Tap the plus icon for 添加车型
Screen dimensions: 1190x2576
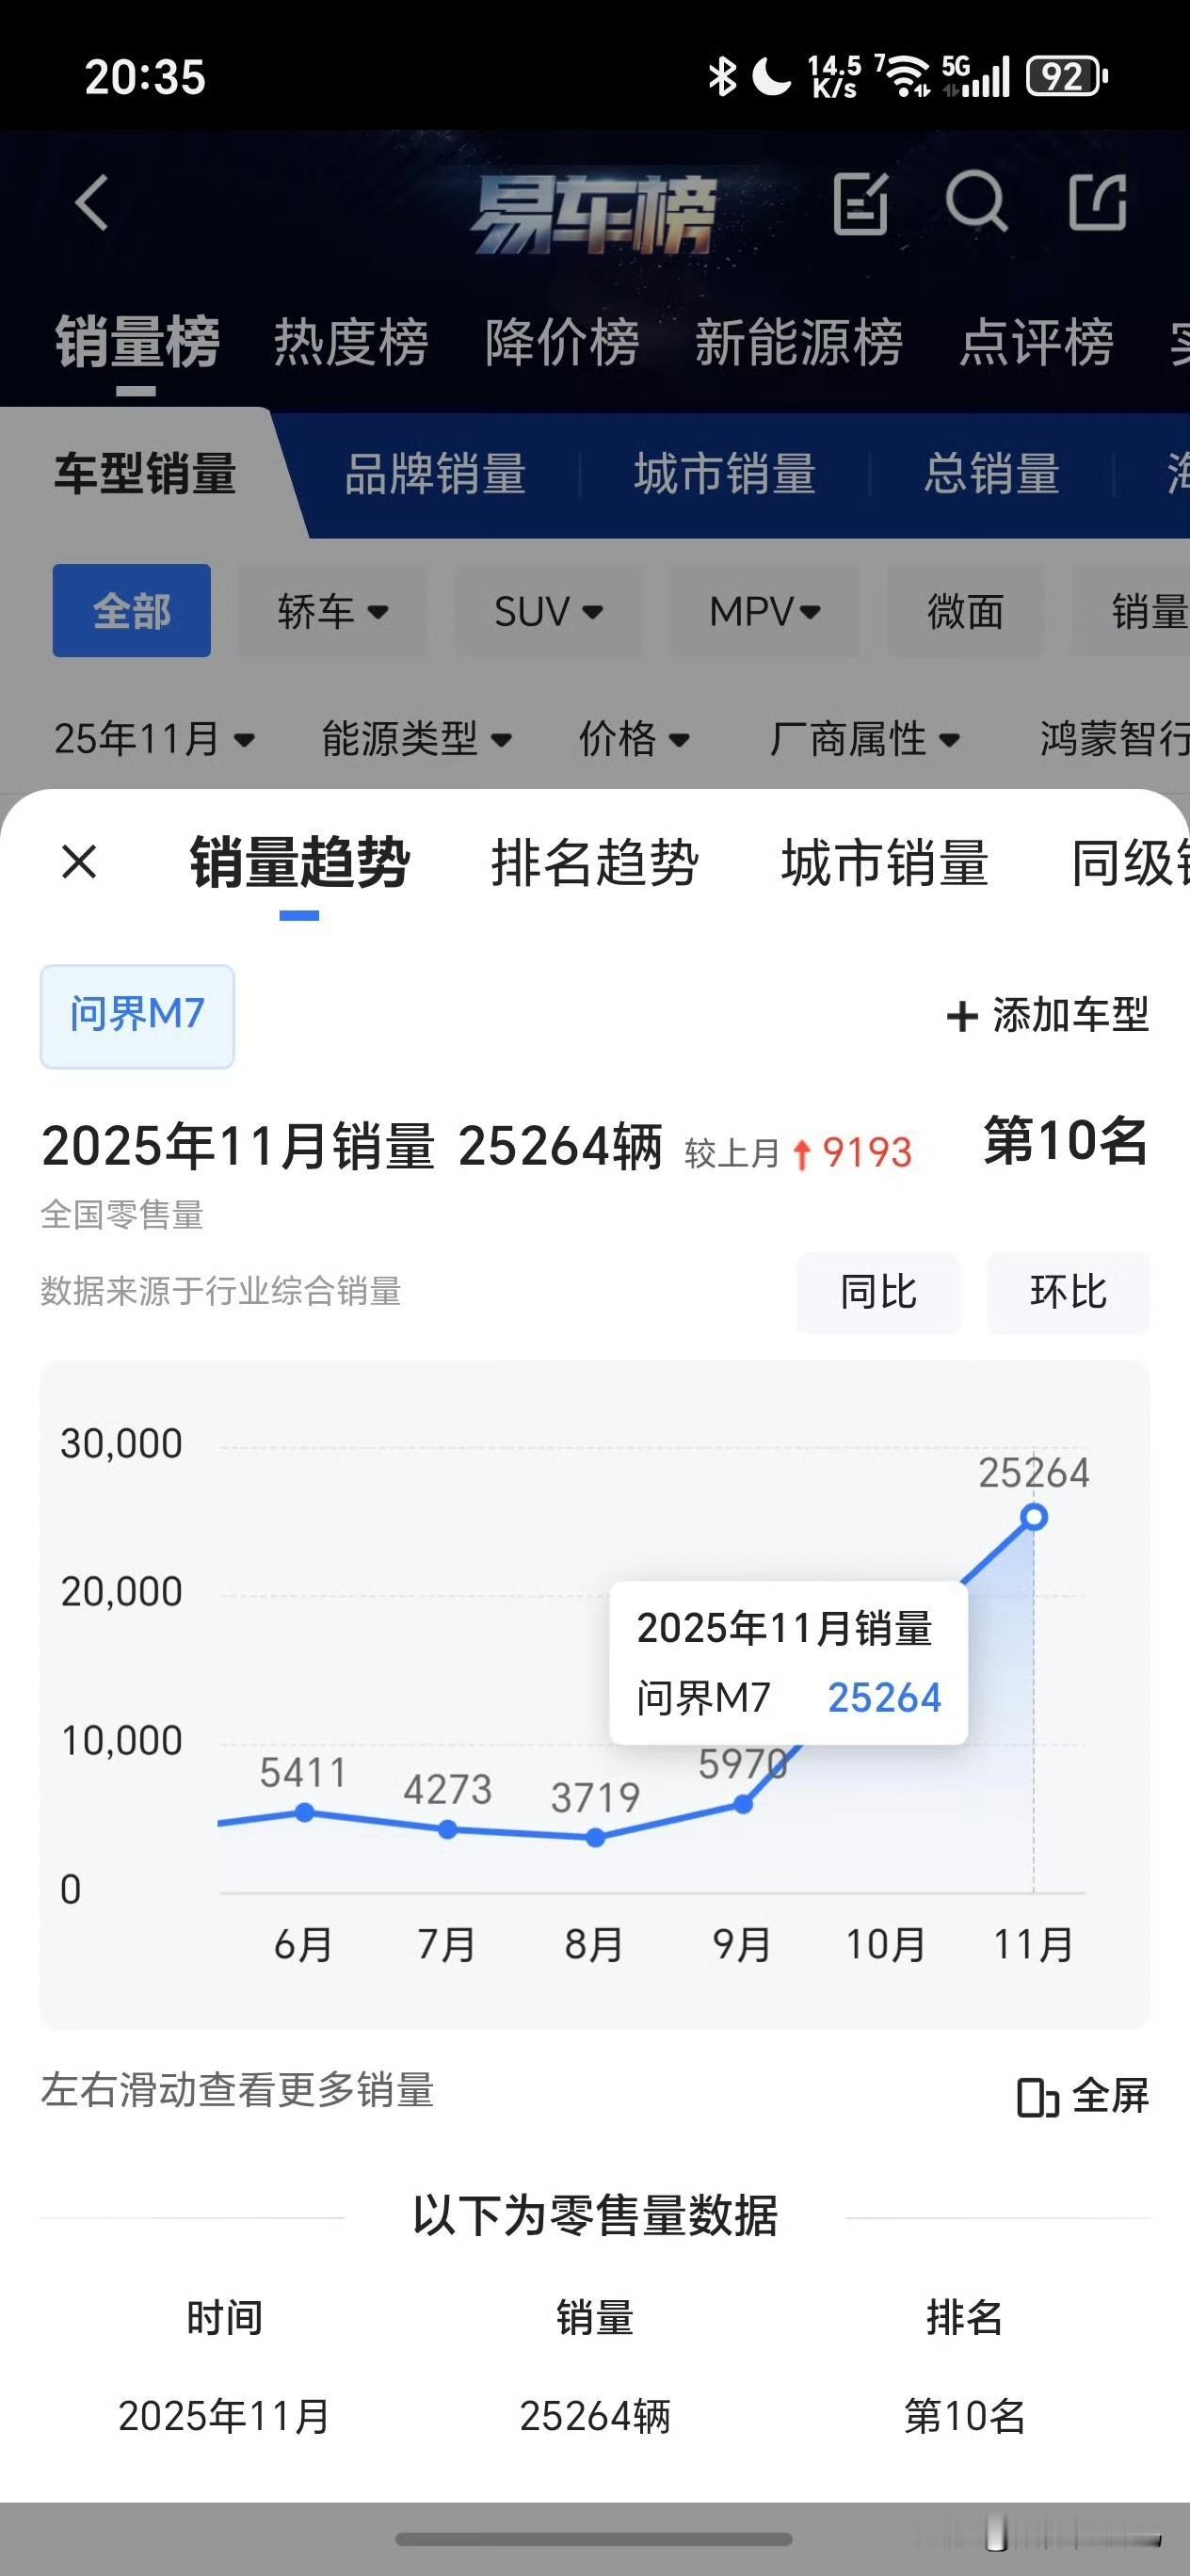(x=961, y=1016)
